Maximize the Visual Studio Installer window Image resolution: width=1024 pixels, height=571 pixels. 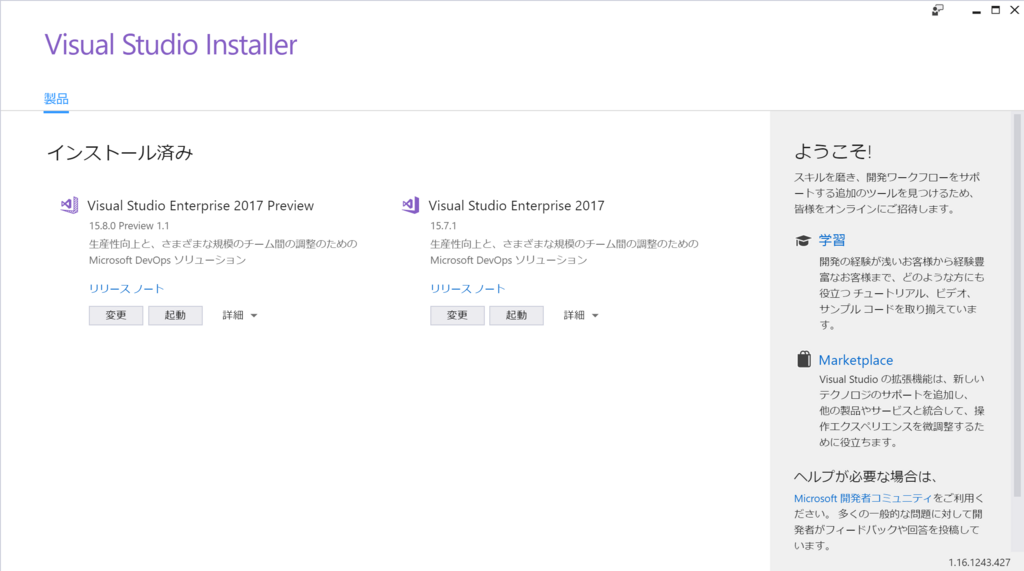coord(995,10)
